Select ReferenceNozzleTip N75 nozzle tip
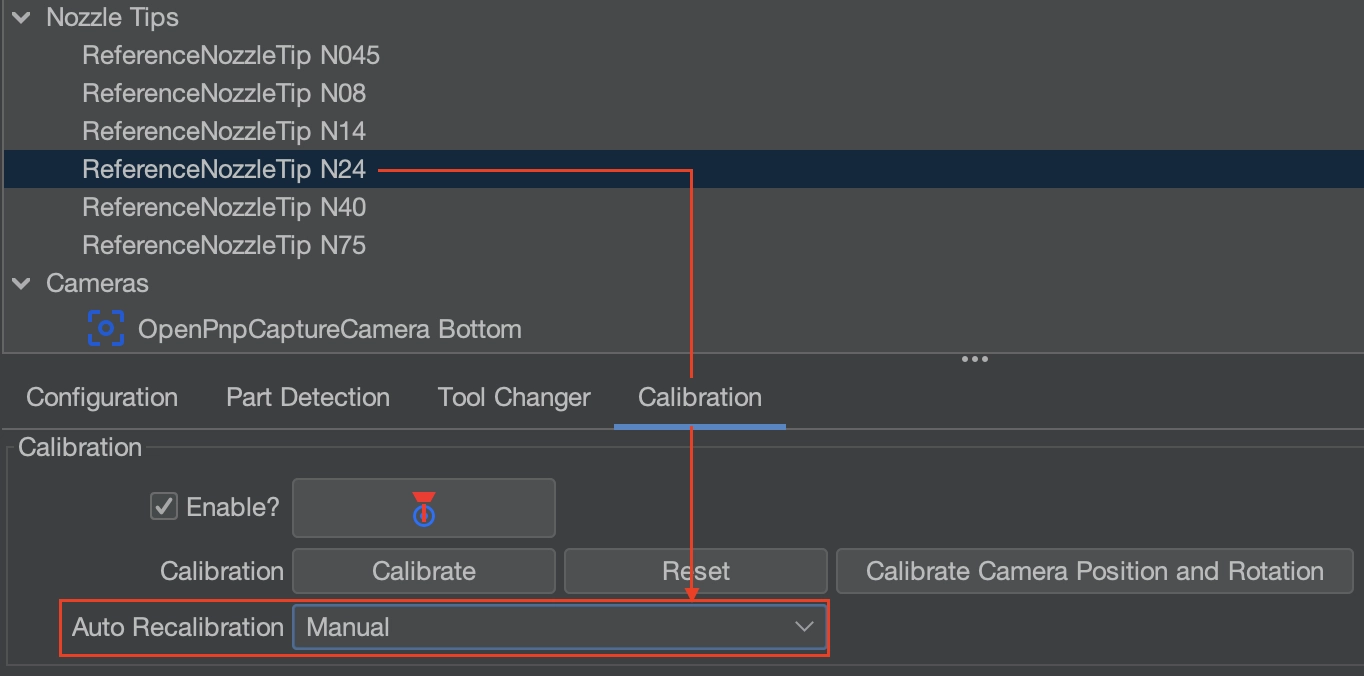Viewport: 1364px width, 676px height. coord(224,246)
